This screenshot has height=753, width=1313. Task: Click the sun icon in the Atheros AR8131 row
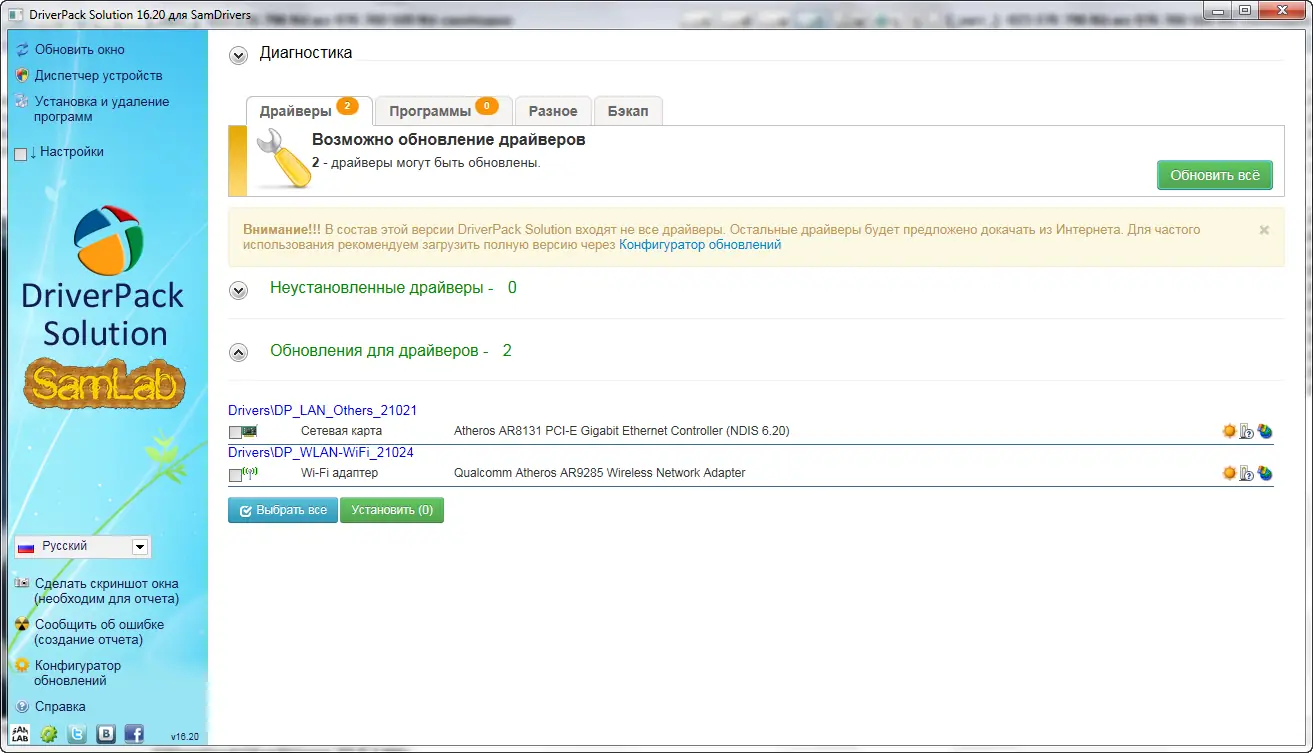pos(1230,431)
